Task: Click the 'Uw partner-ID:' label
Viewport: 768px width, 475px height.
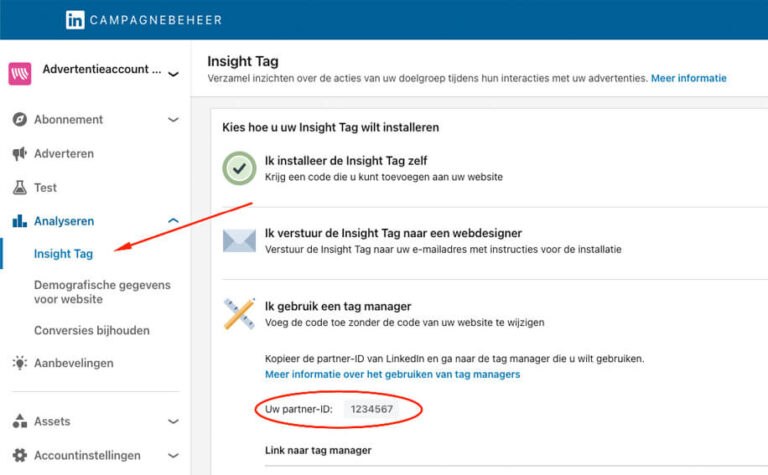Action: [299, 409]
